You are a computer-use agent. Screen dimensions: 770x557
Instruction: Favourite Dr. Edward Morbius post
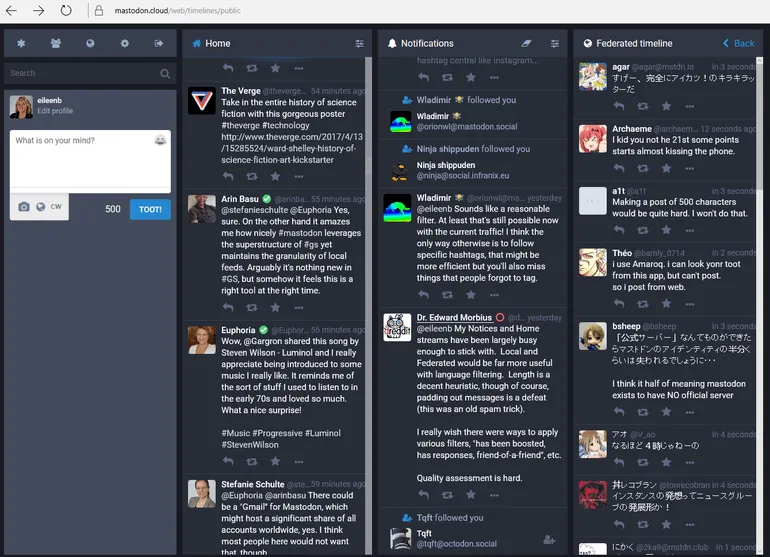click(x=471, y=495)
